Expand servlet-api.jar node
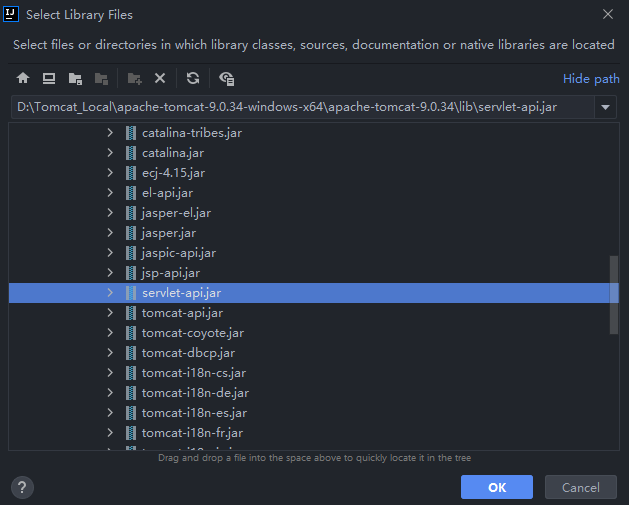 [110, 293]
